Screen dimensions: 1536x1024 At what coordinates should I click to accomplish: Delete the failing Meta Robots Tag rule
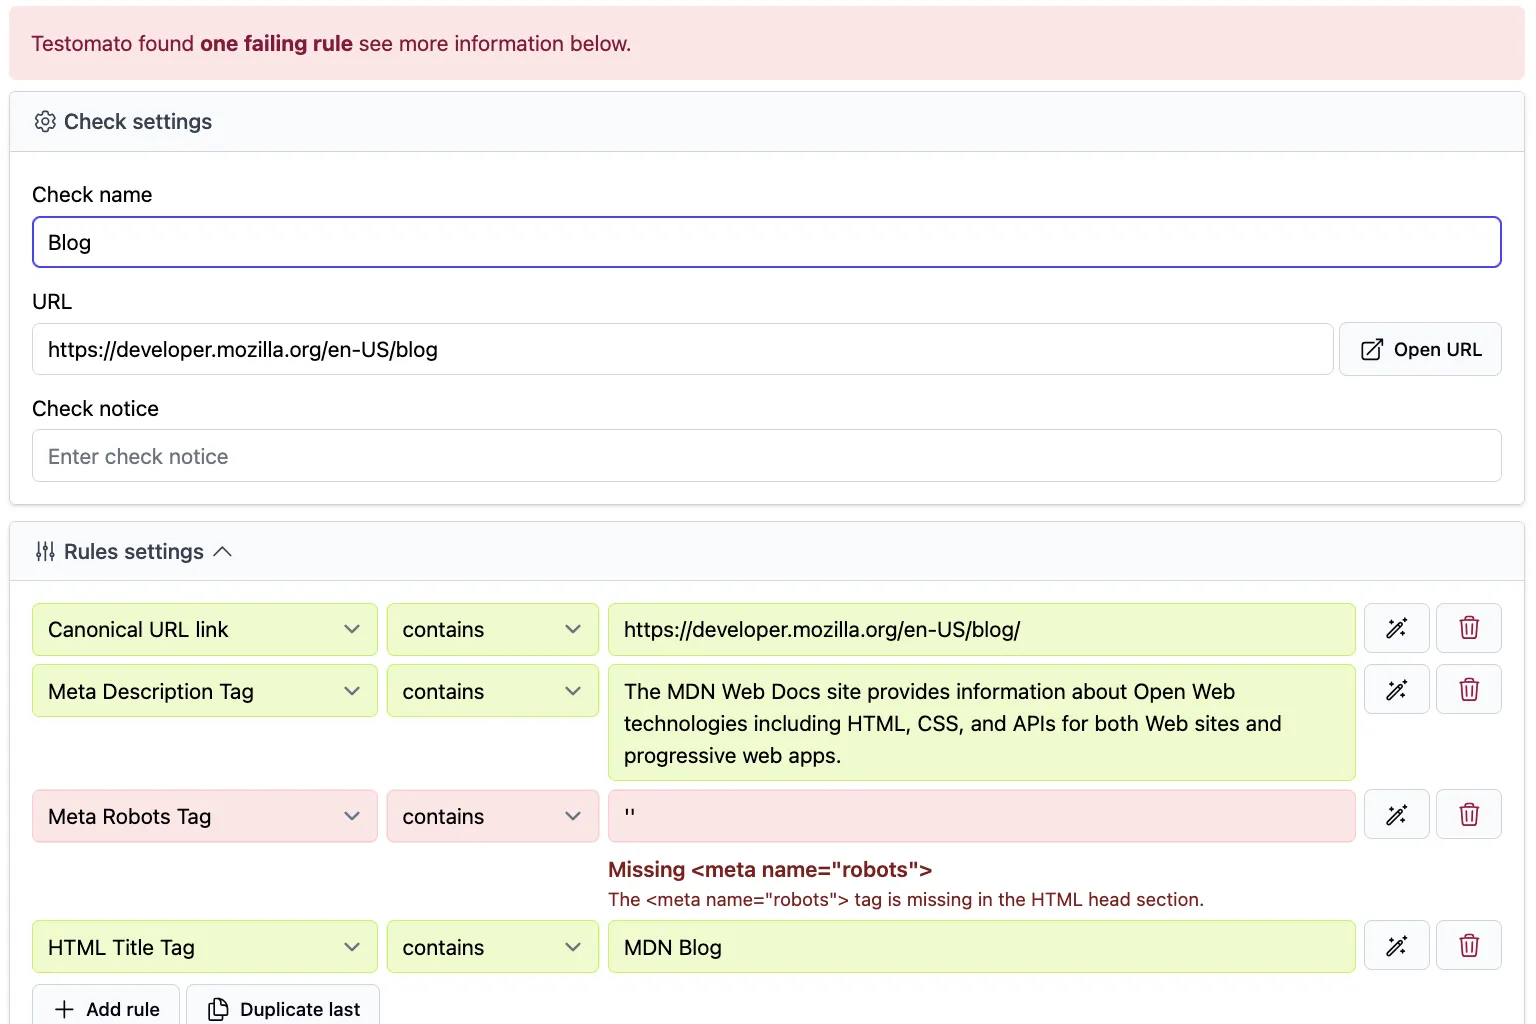pos(1468,814)
